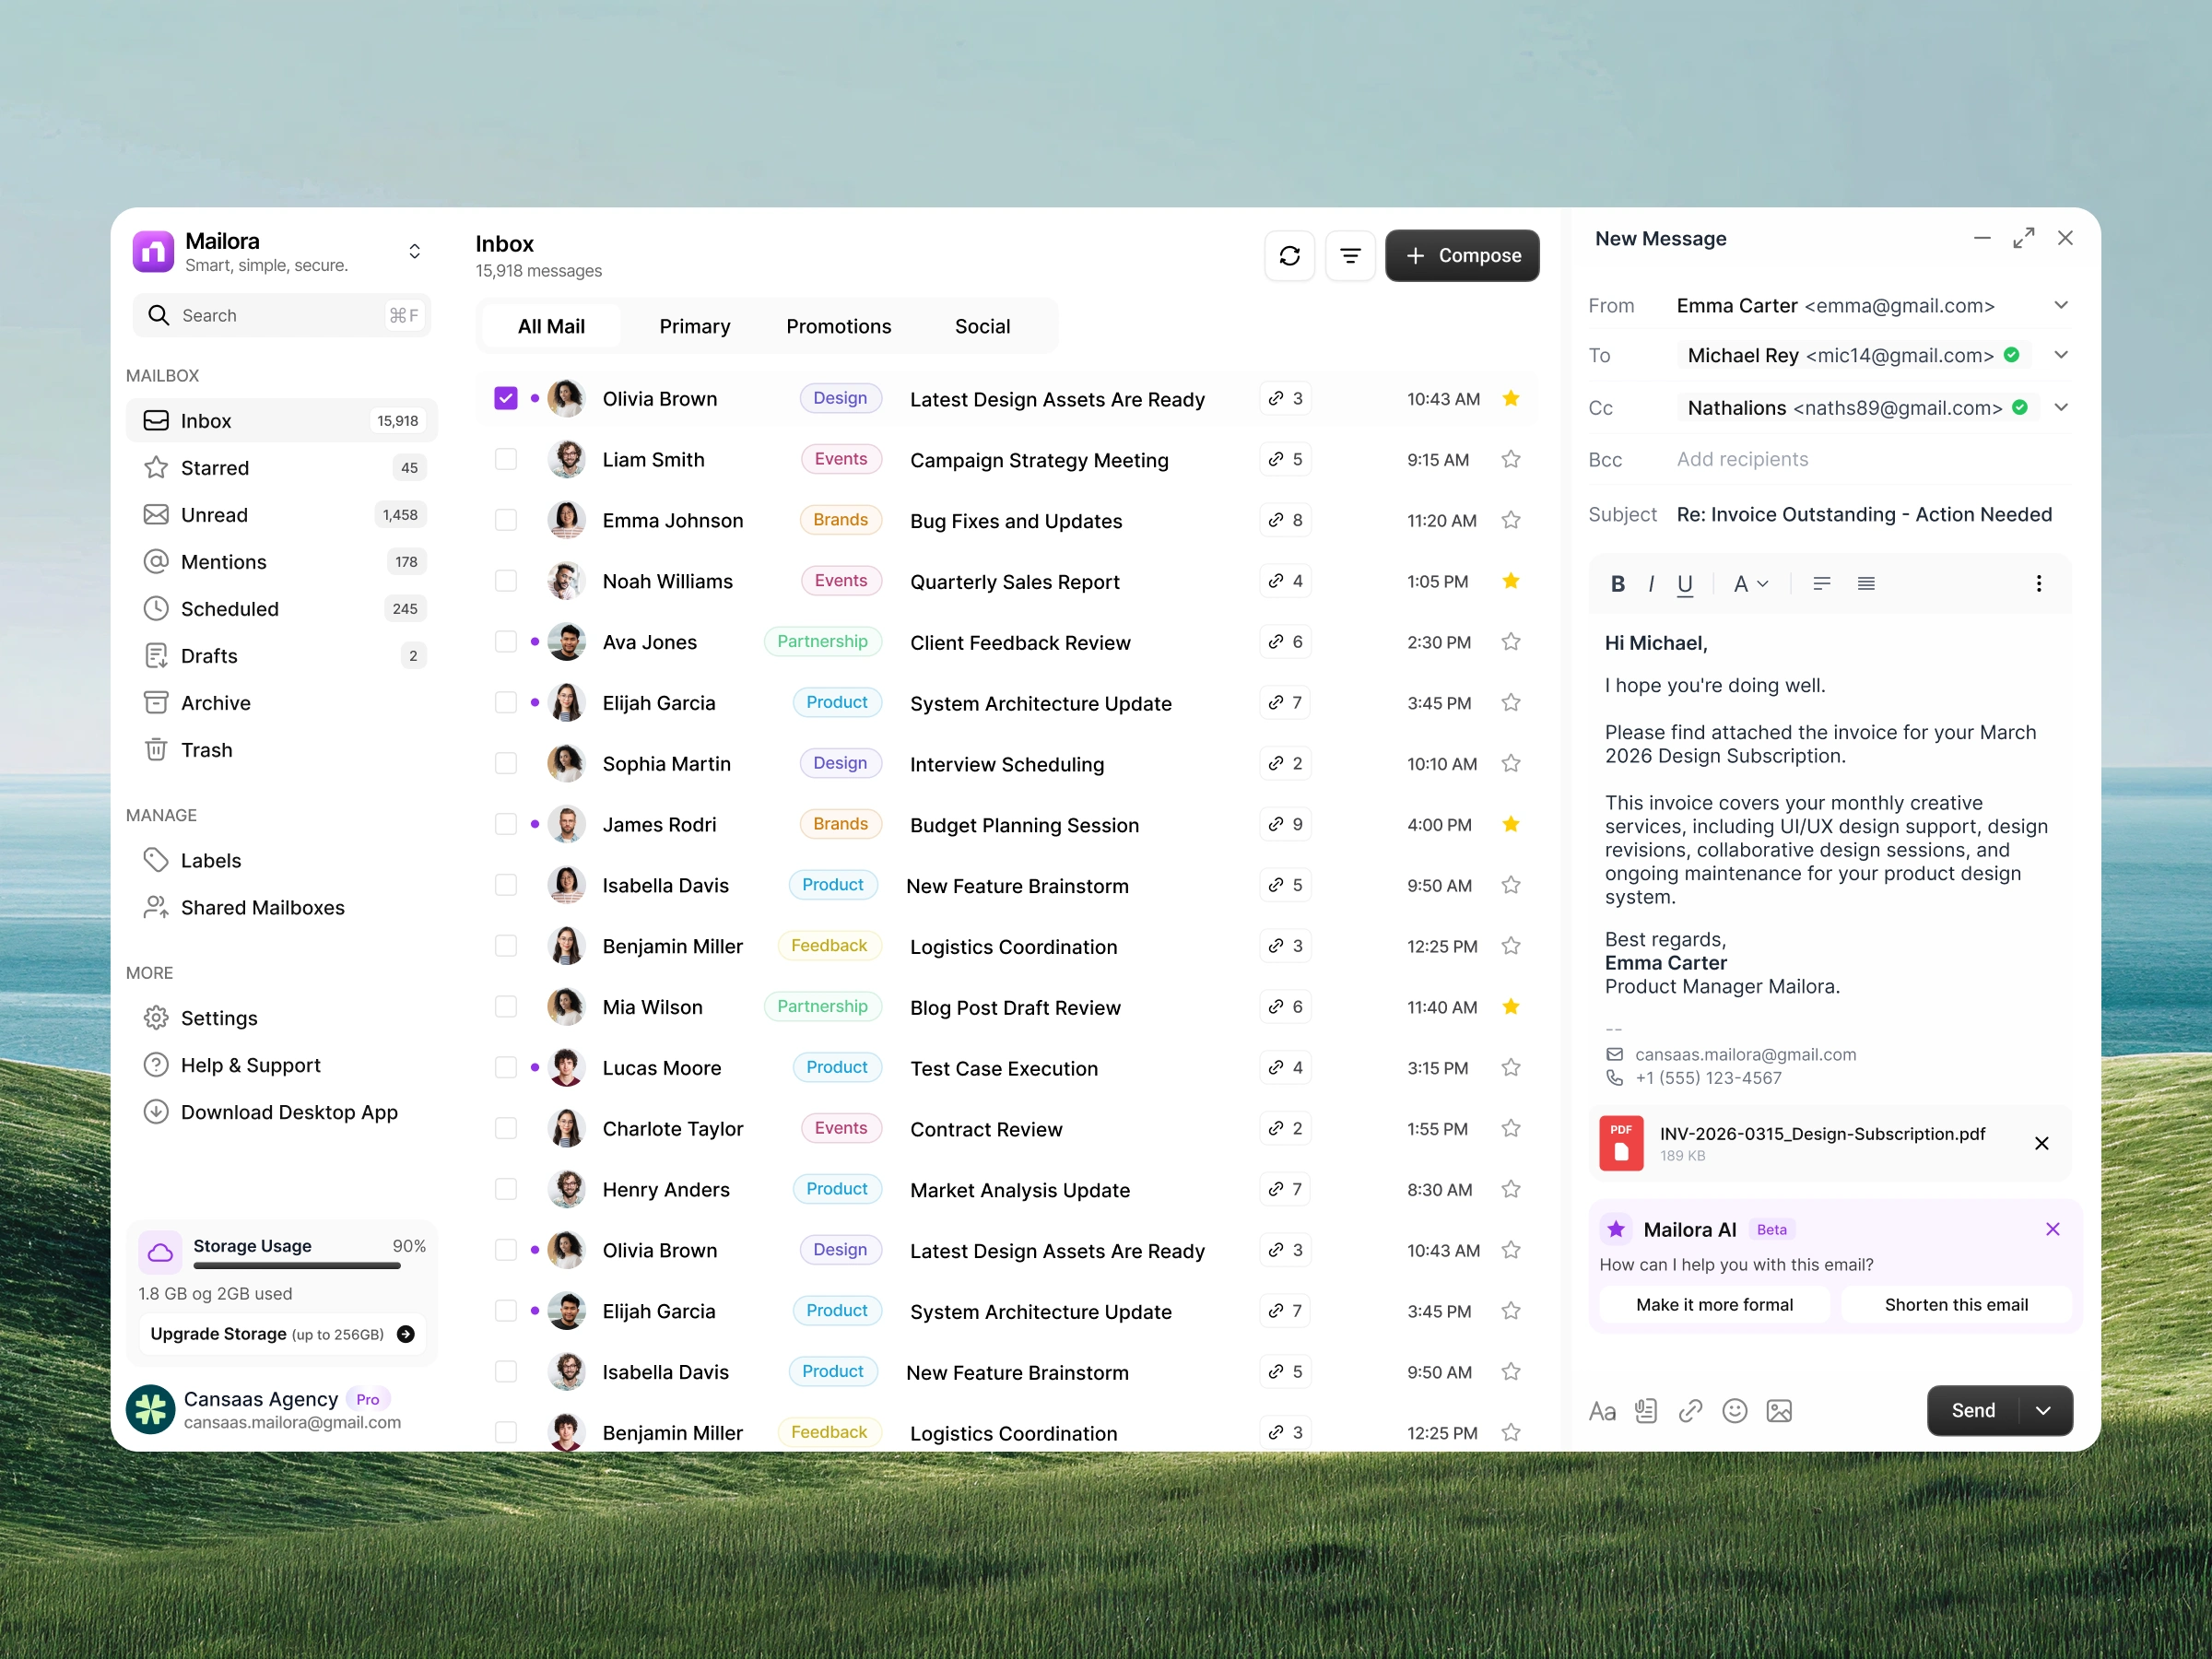Insert an image using the image icon
This screenshot has height=1659, width=2212.
click(x=1779, y=1411)
